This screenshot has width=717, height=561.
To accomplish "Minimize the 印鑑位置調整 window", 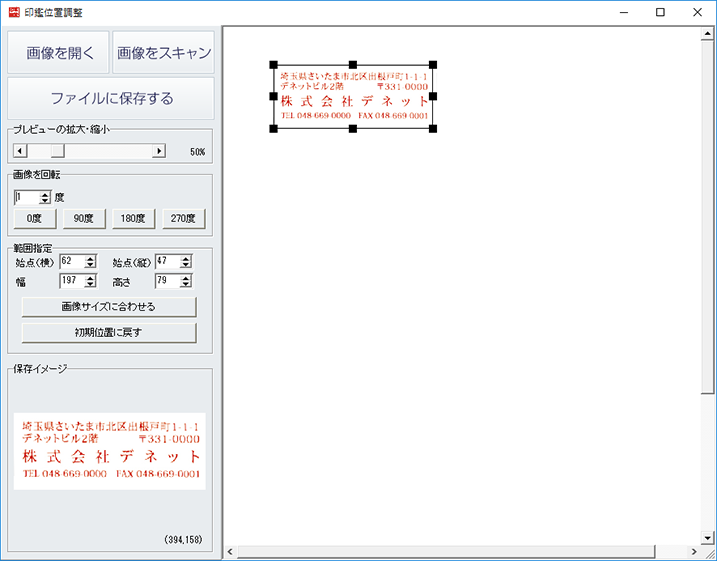I will click(x=624, y=12).
